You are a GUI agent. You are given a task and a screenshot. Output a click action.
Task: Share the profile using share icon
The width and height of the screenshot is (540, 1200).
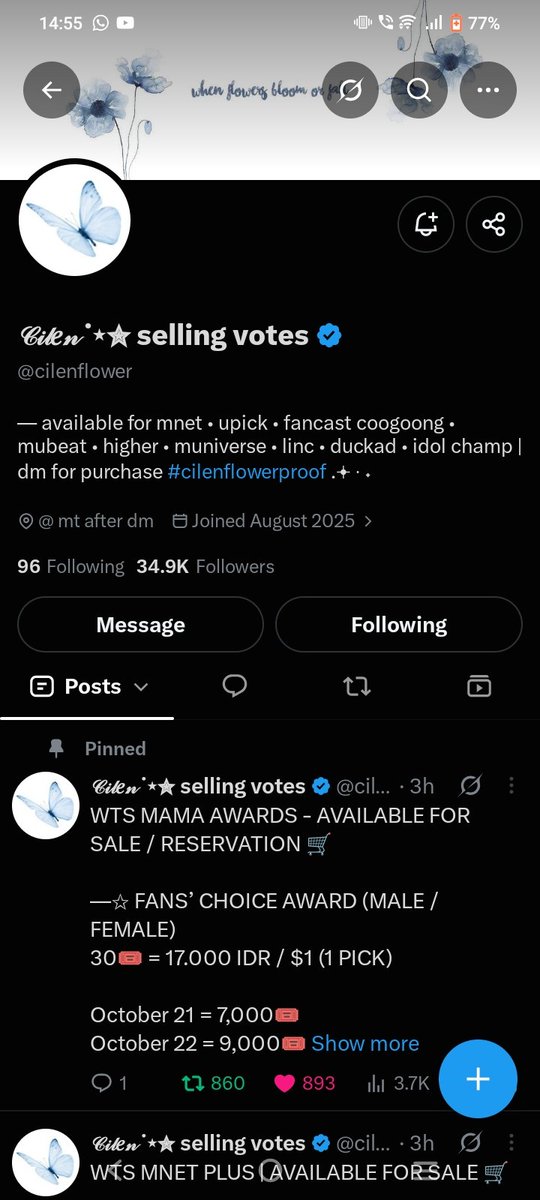[x=494, y=223]
